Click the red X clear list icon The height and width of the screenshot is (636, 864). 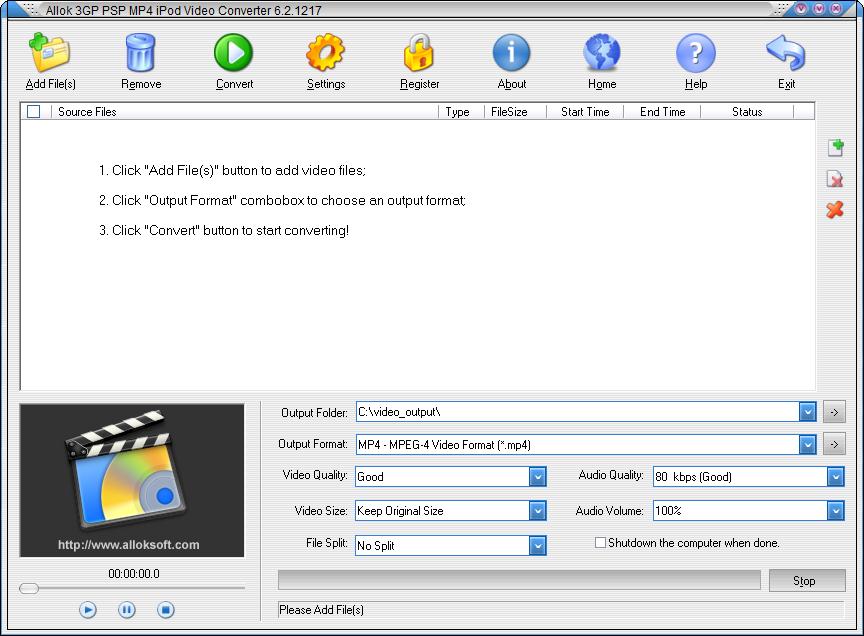[x=835, y=209]
